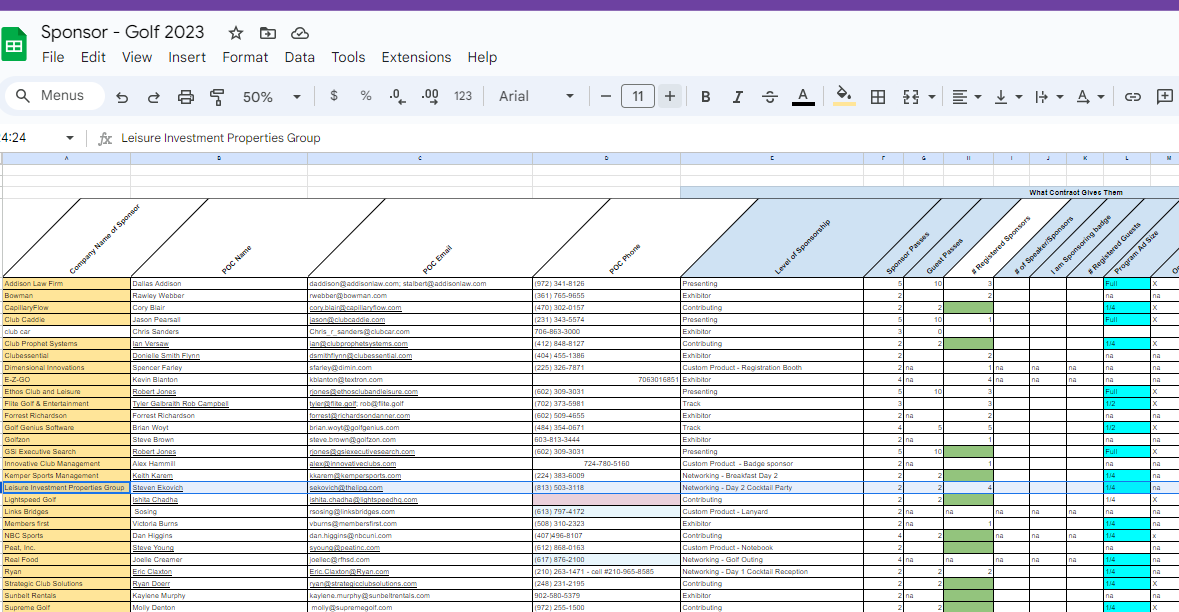Select the Paint format roller tool
The image size is (1179, 612).
217,97
